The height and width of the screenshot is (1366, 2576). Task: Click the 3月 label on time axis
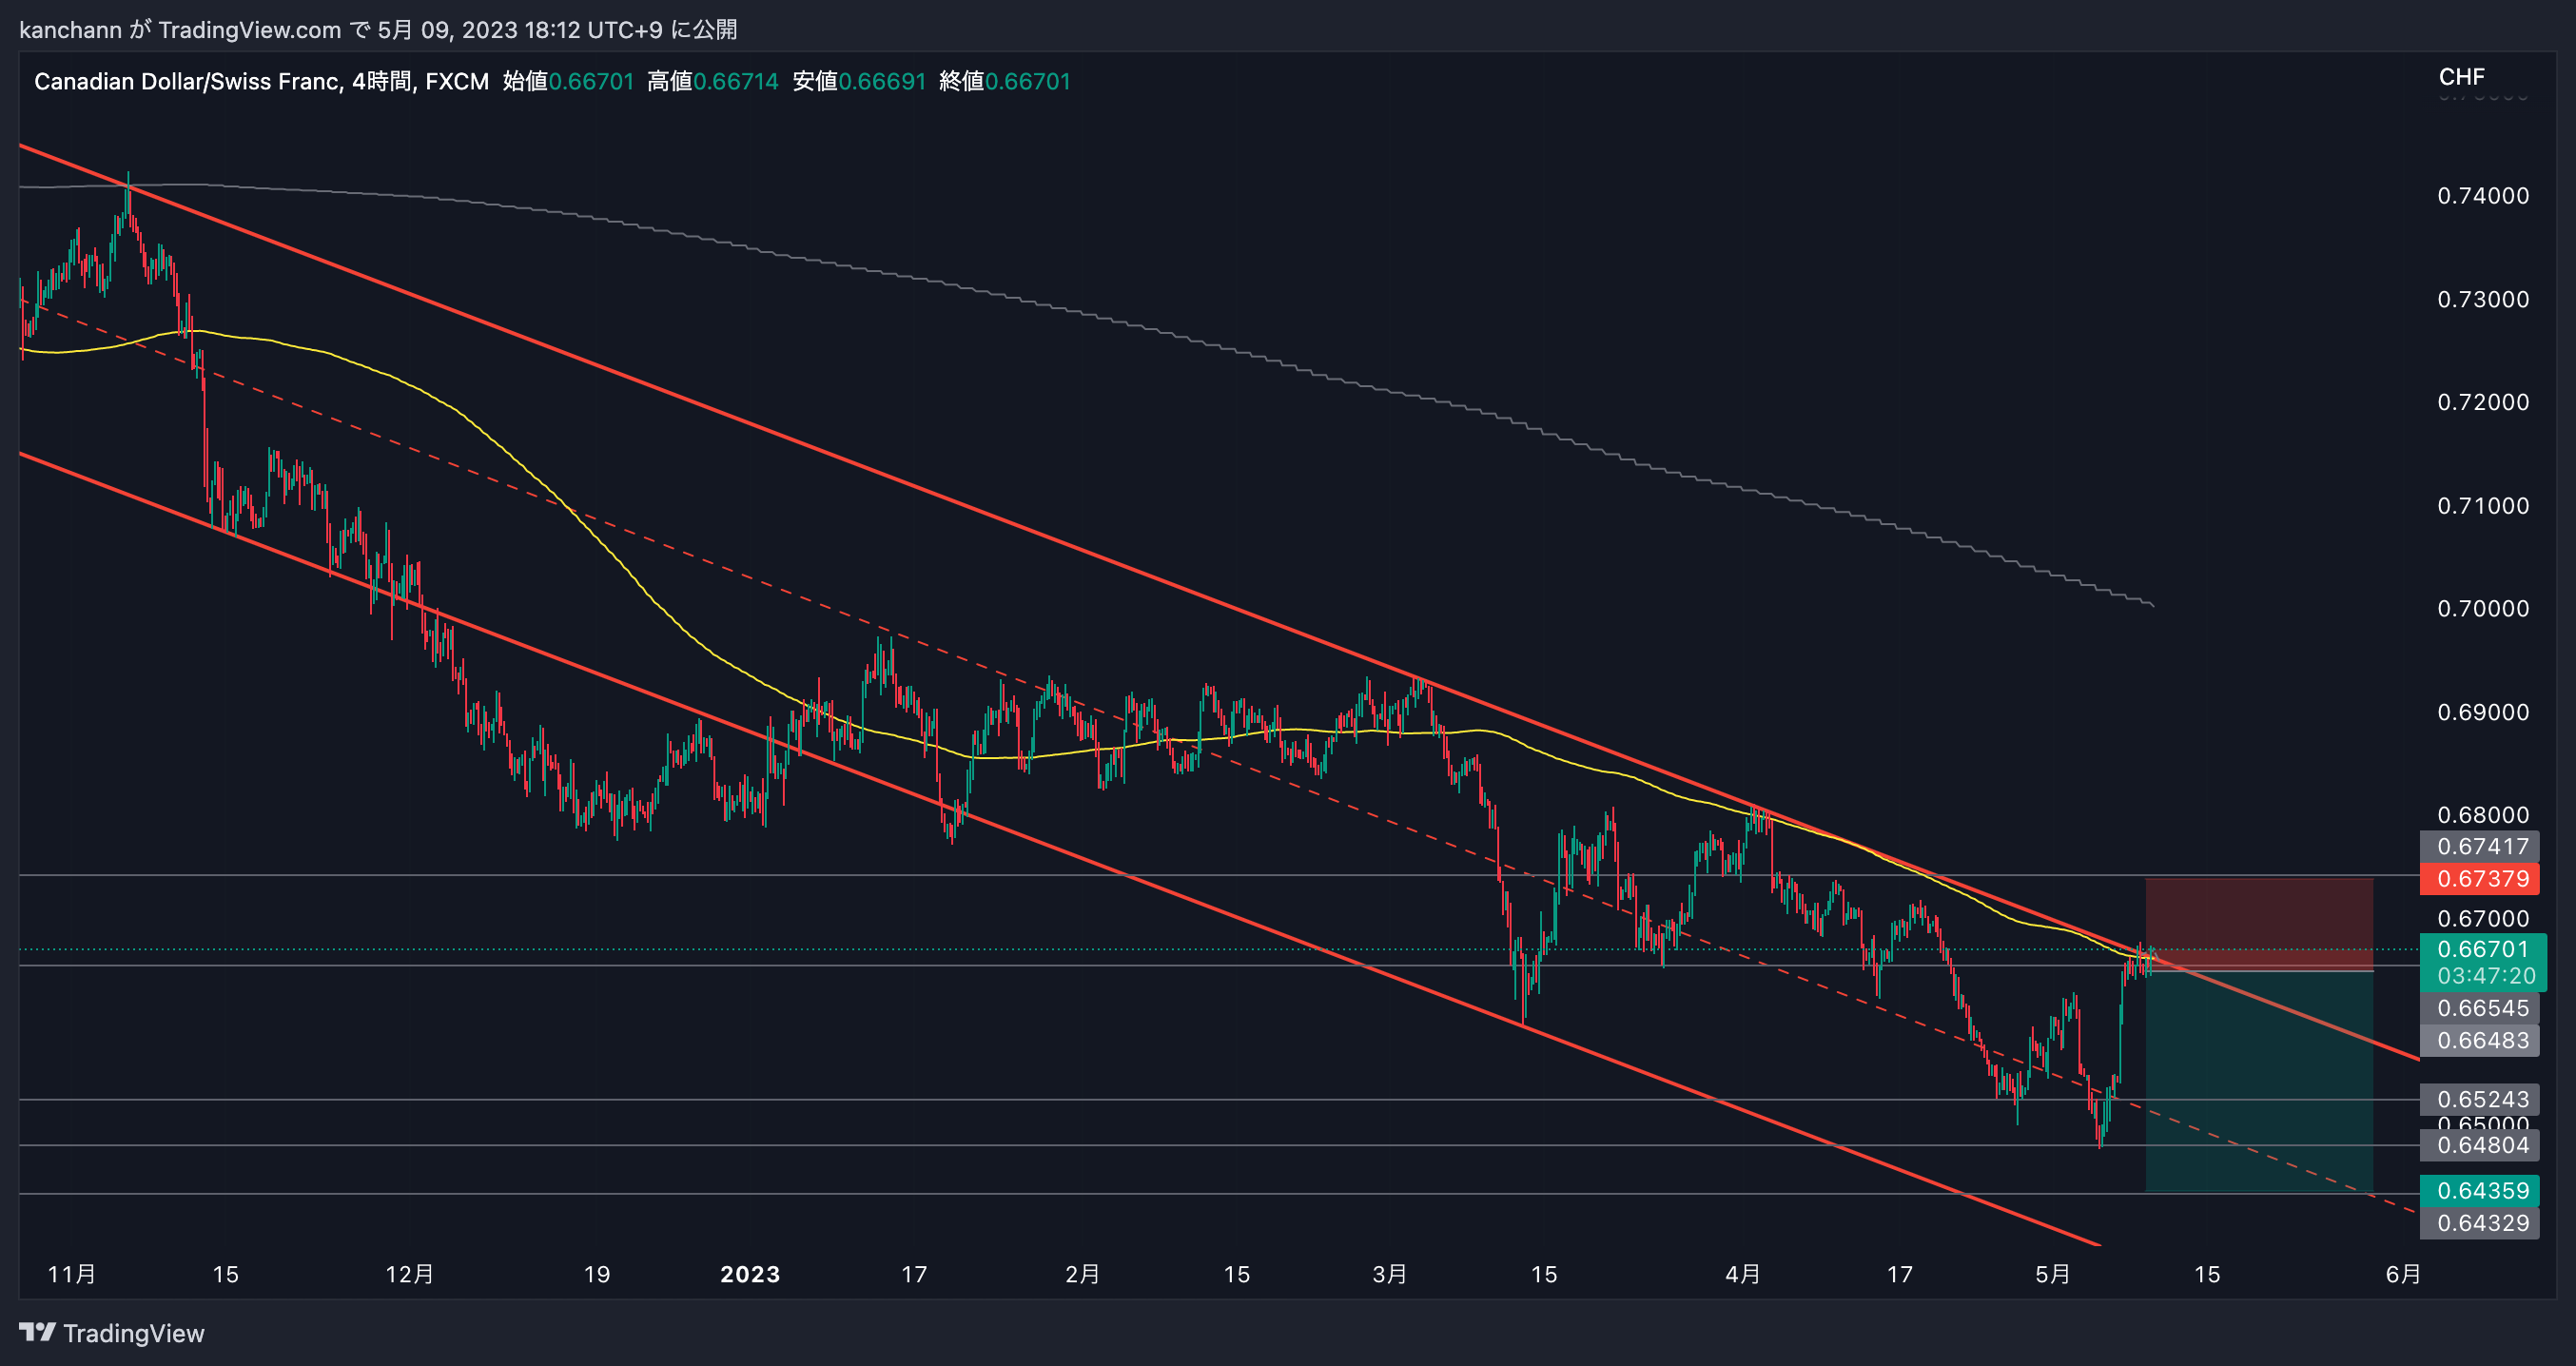tap(1390, 1274)
